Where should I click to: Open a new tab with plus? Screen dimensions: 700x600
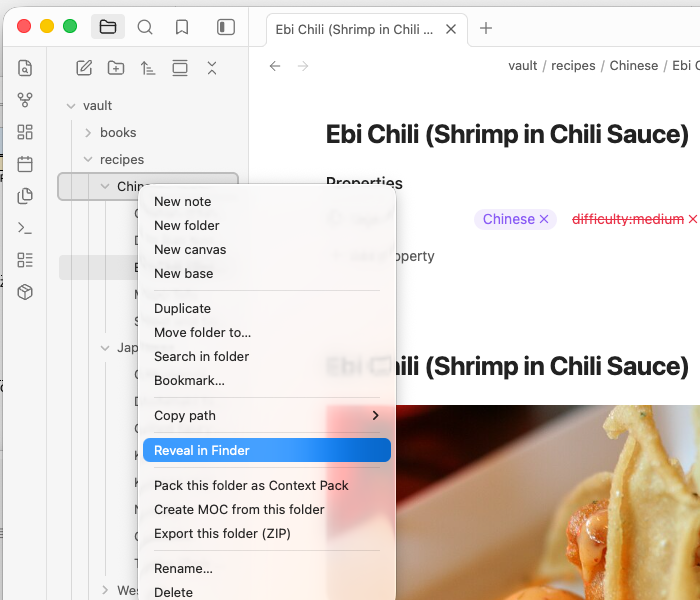click(x=486, y=28)
